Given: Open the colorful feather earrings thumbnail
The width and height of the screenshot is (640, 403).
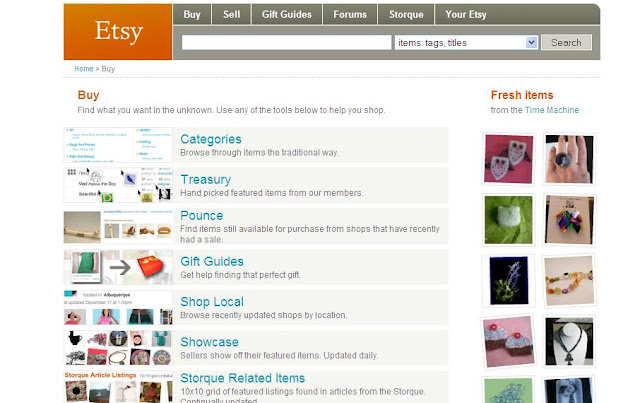Looking at the screenshot, I should 569,220.
